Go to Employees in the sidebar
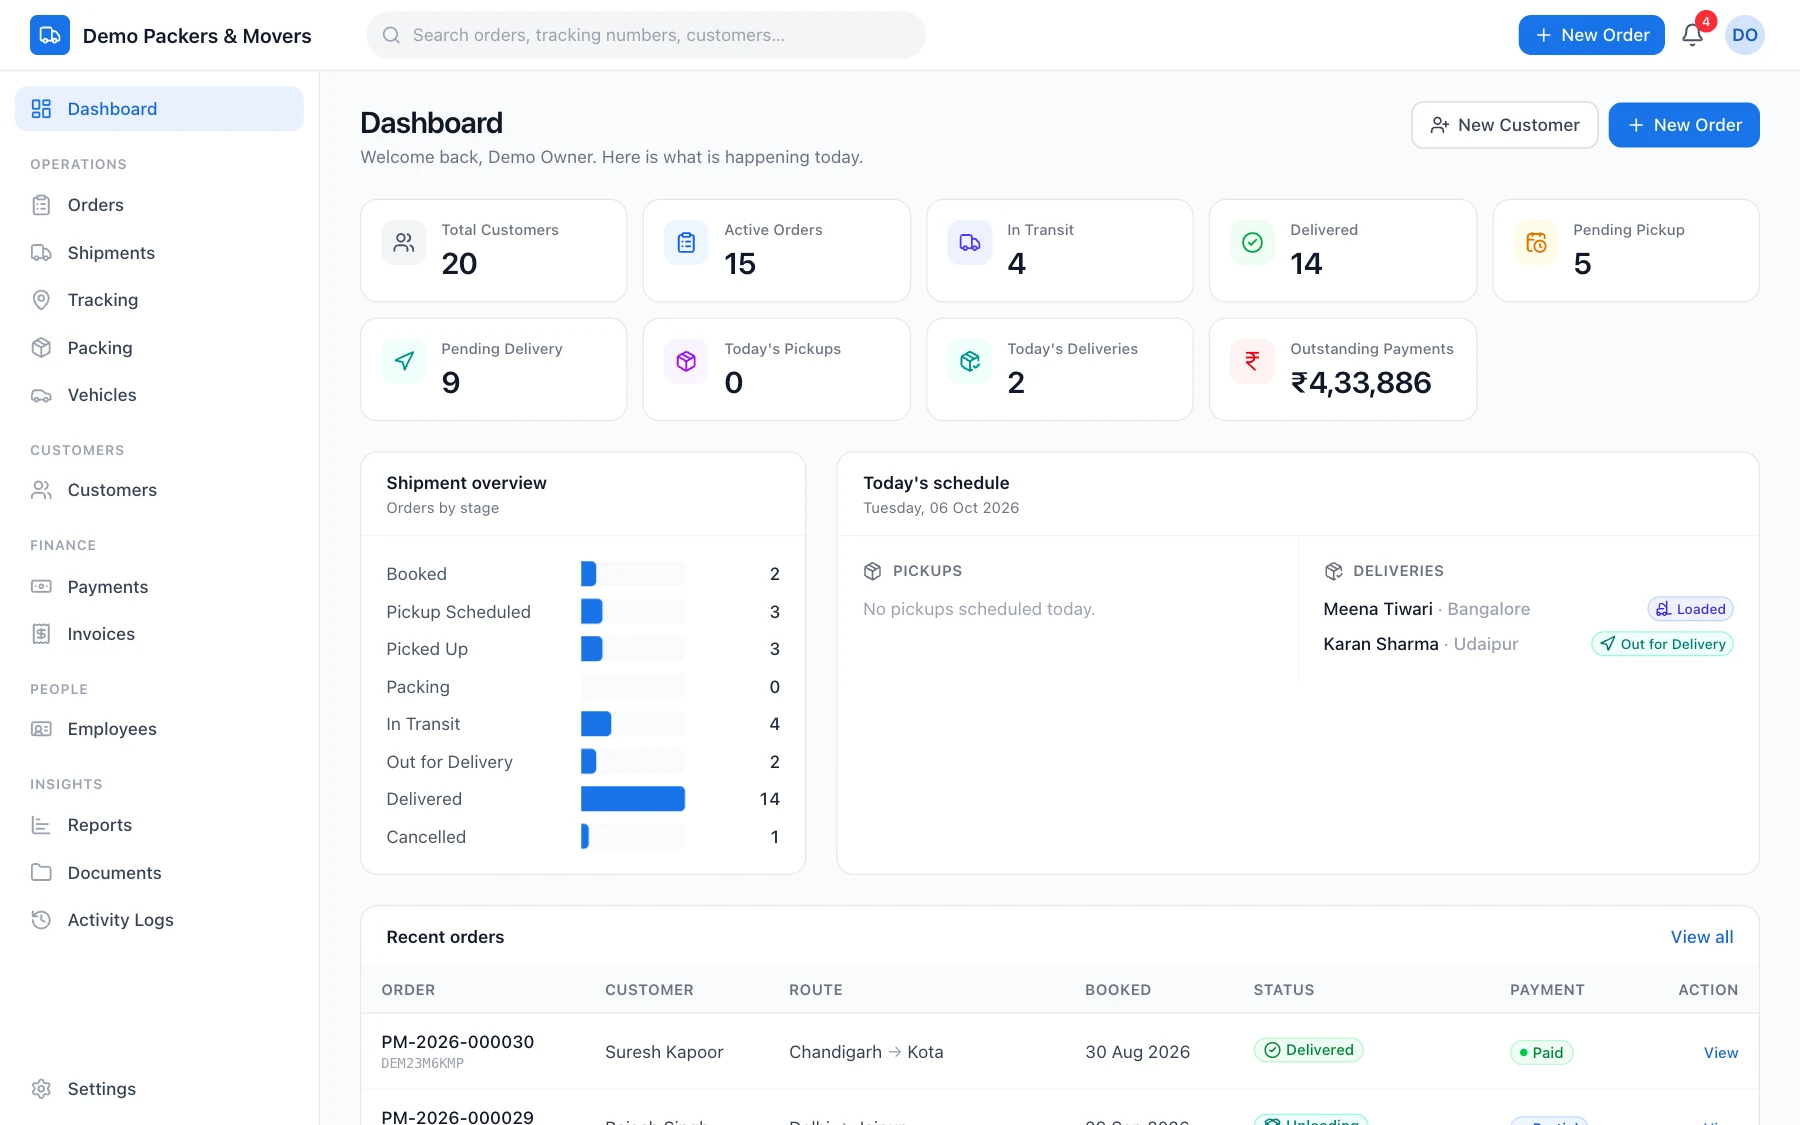 [x=159, y=729]
